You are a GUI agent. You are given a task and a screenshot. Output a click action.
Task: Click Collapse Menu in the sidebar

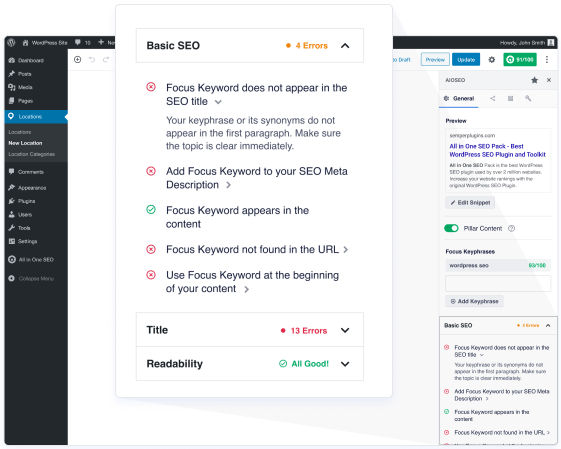31,278
